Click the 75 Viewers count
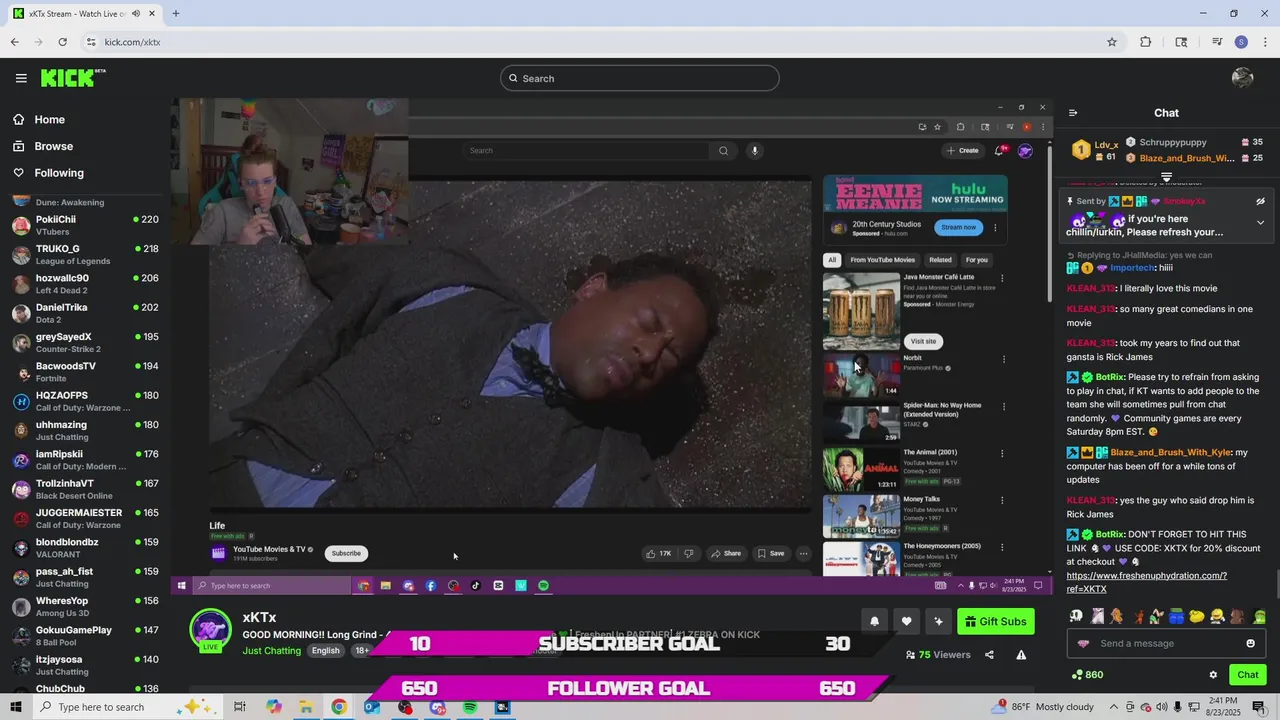Image resolution: width=1280 pixels, height=720 pixels. pyautogui.click(x=938, y=655)
